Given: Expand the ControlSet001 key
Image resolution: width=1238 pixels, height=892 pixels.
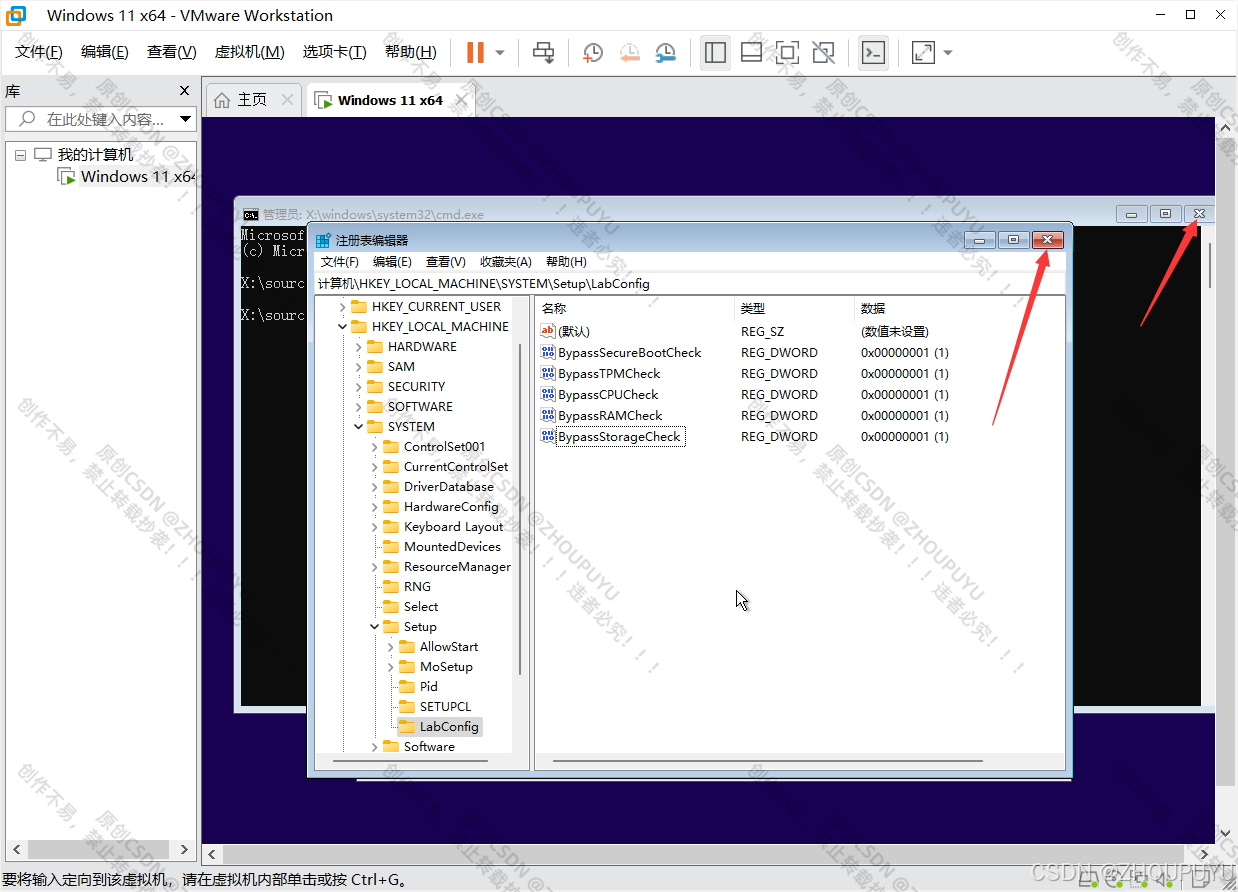Looking at the screenshot, I should click(x=375, y=447).
